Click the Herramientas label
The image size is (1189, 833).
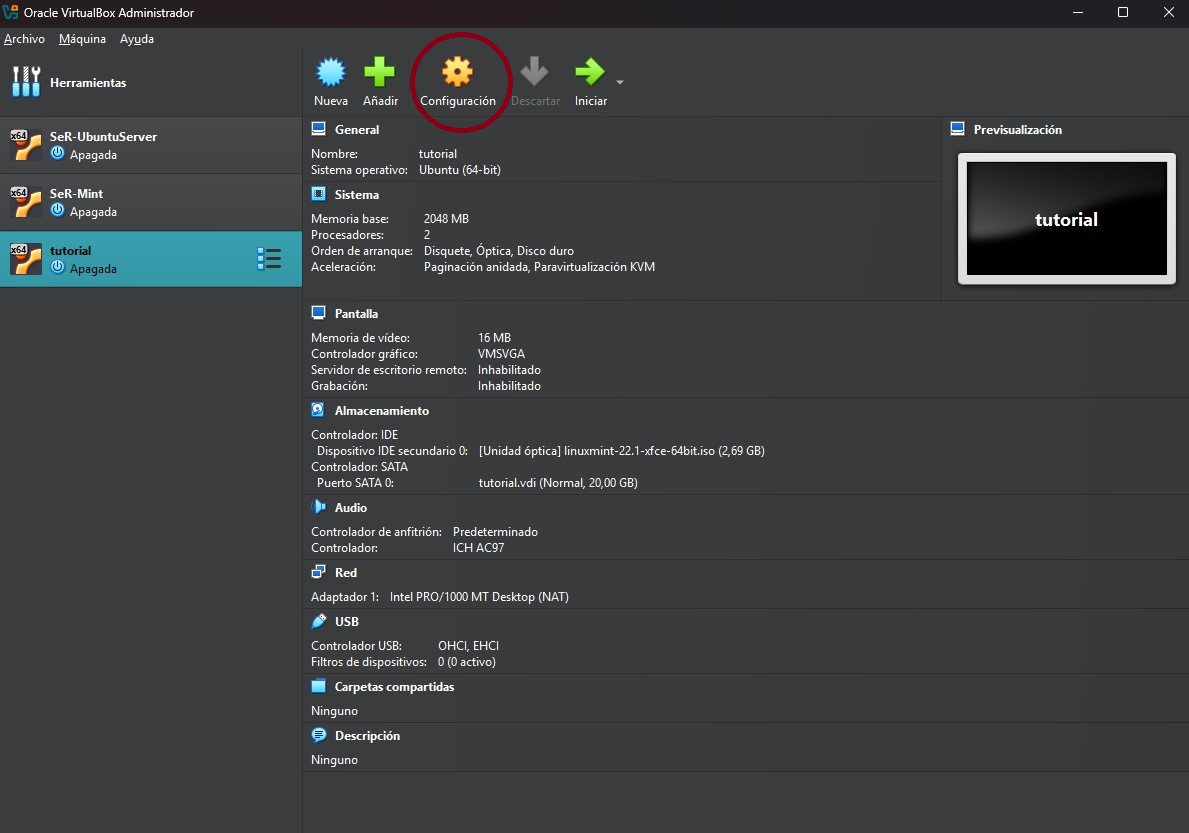coord(88,83)
